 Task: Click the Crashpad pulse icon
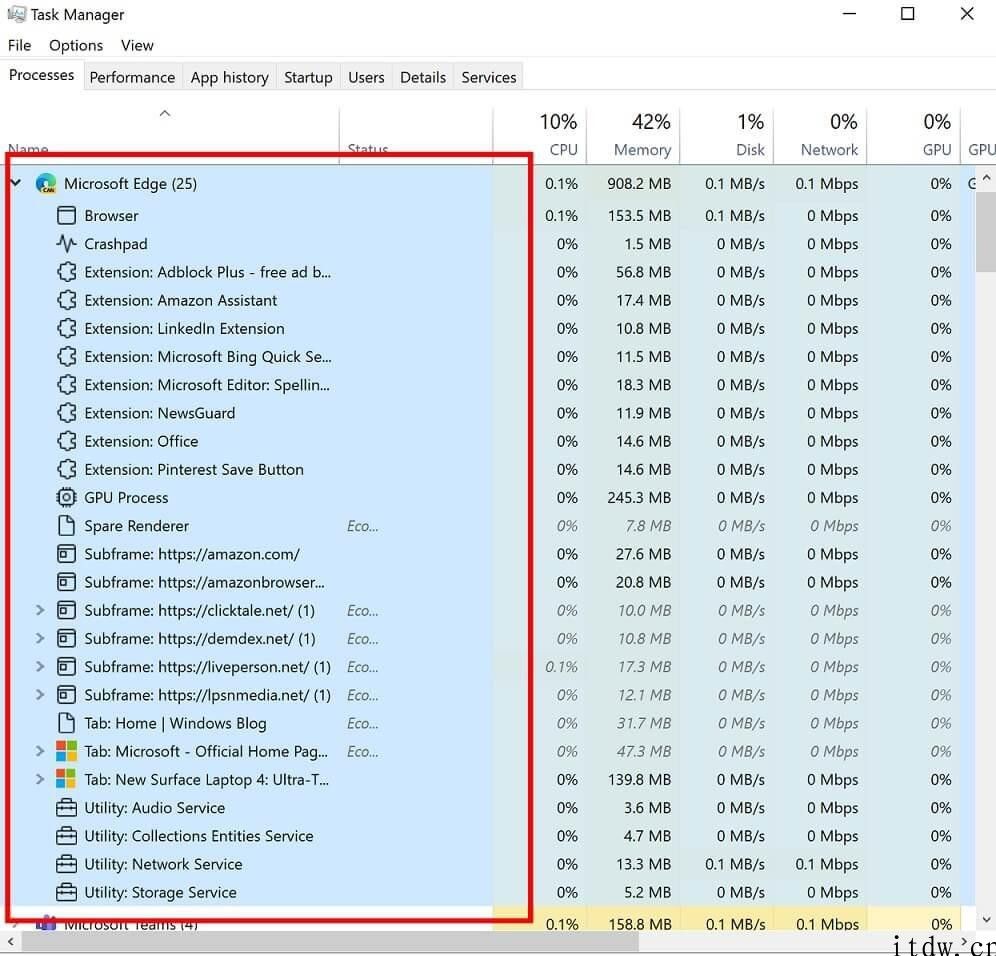[x=66, y=244]
